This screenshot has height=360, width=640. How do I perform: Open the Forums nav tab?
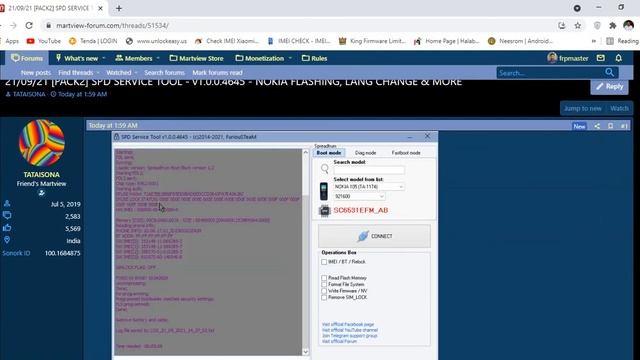pos(27,58)
